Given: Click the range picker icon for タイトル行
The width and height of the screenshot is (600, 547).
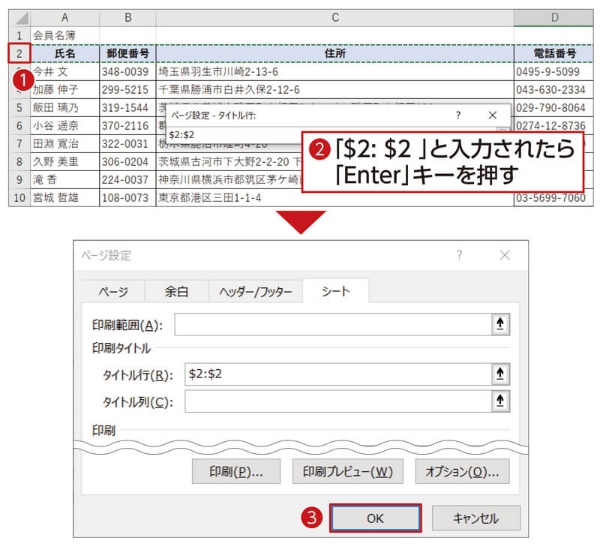Looking at the screenshot, I should [500, 374].
